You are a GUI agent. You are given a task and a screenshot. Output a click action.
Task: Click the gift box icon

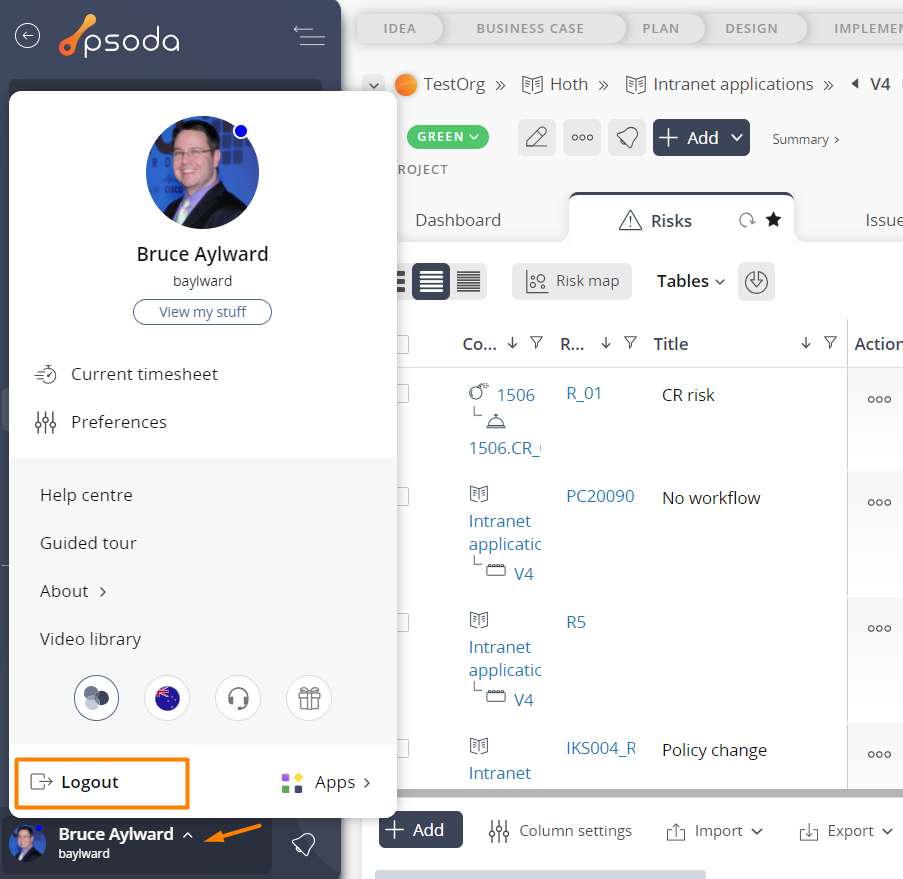(x=309, y=698)
